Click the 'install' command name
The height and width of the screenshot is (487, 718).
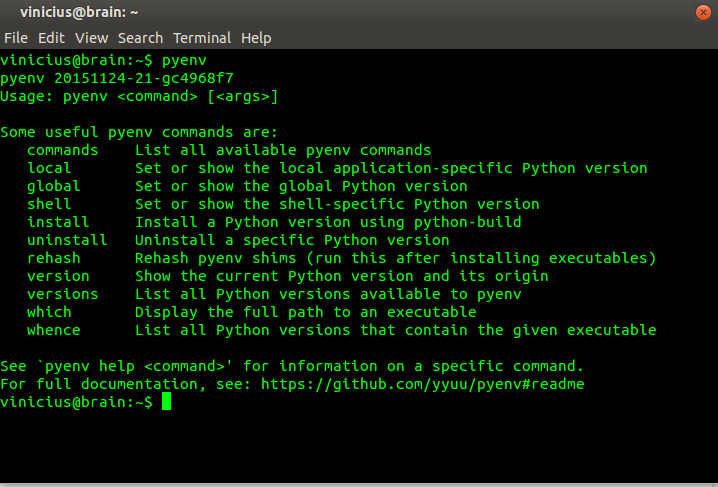(58, 222)
